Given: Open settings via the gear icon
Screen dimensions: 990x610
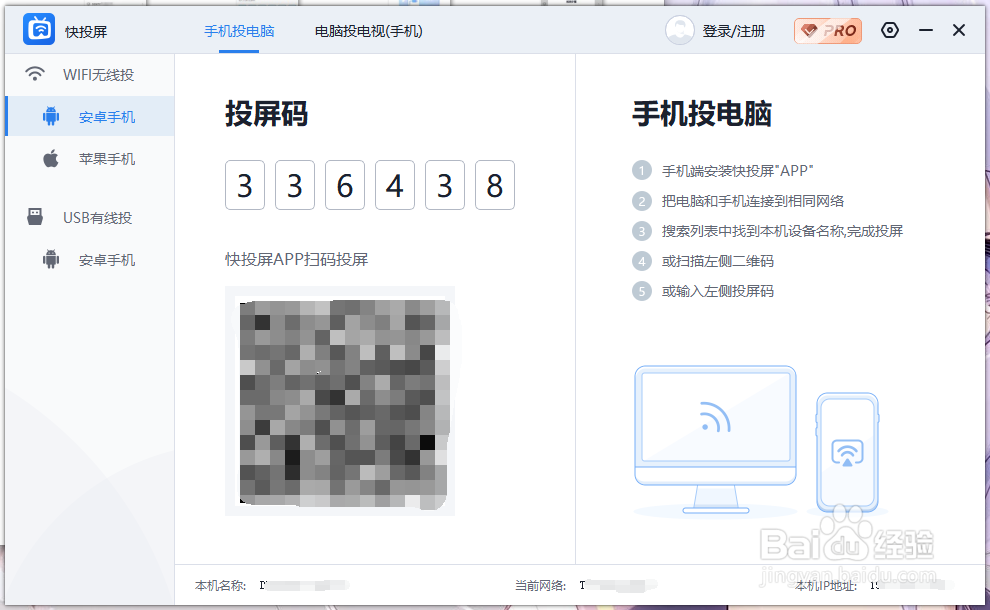Looking at the screenshot, I should click(890, 30).
